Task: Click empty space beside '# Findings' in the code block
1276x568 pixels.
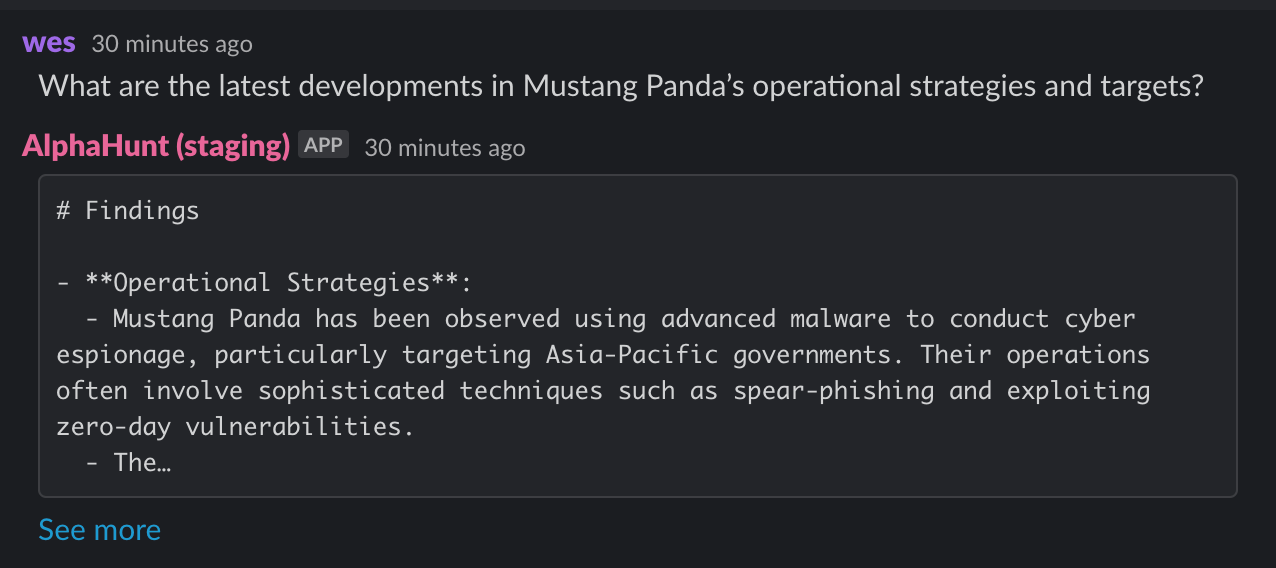Action: click(700, 211)
